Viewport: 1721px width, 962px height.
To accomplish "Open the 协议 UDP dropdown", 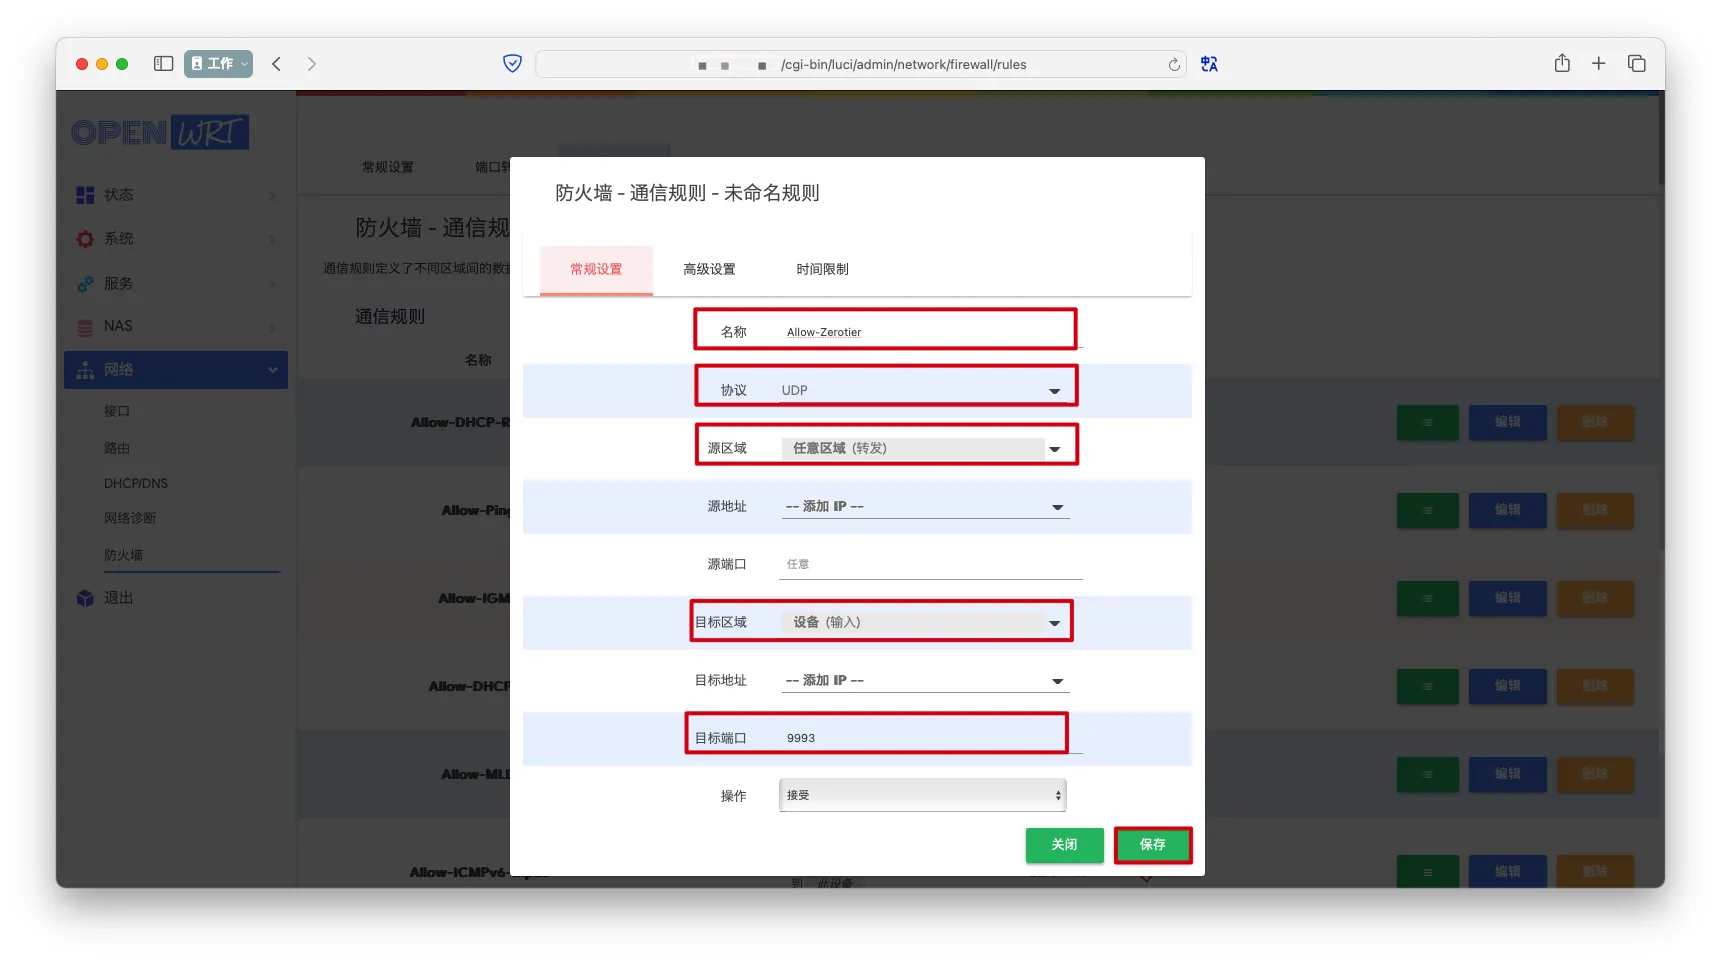I will [920, 390].
